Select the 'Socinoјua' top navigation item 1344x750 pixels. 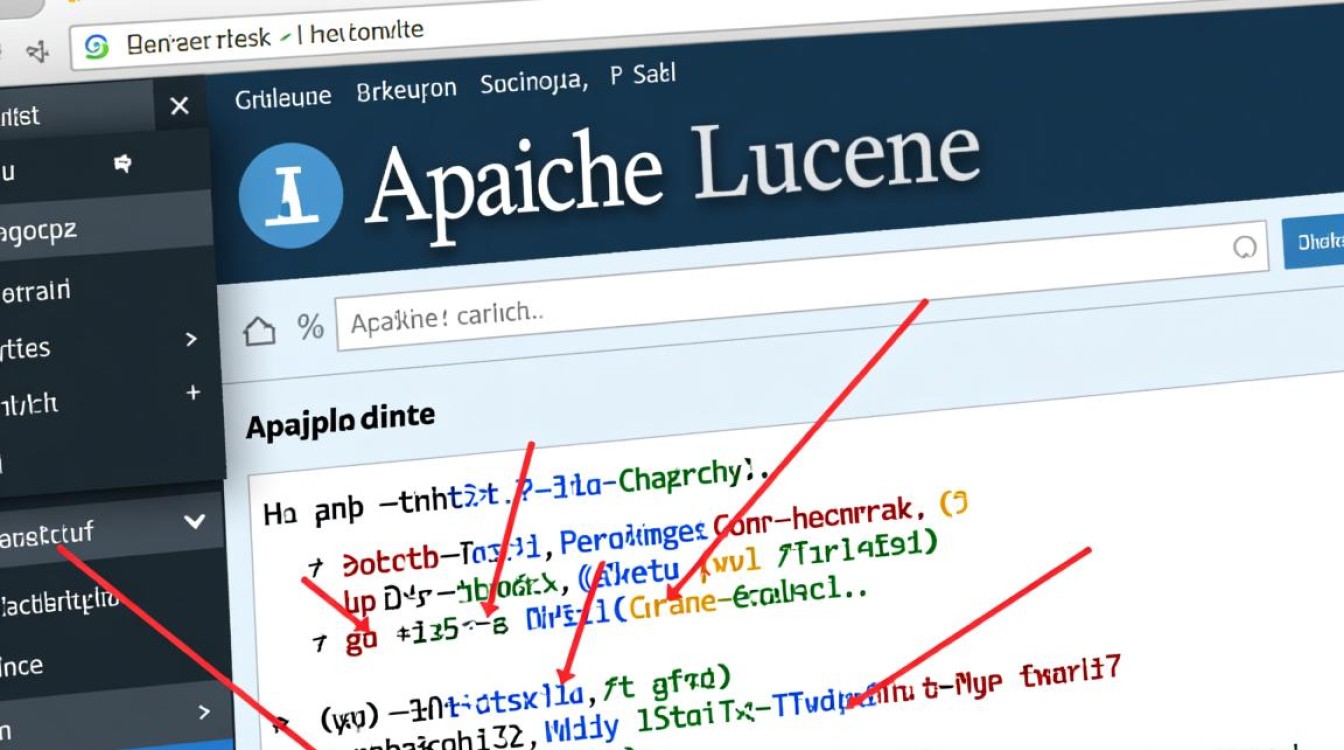532,83
